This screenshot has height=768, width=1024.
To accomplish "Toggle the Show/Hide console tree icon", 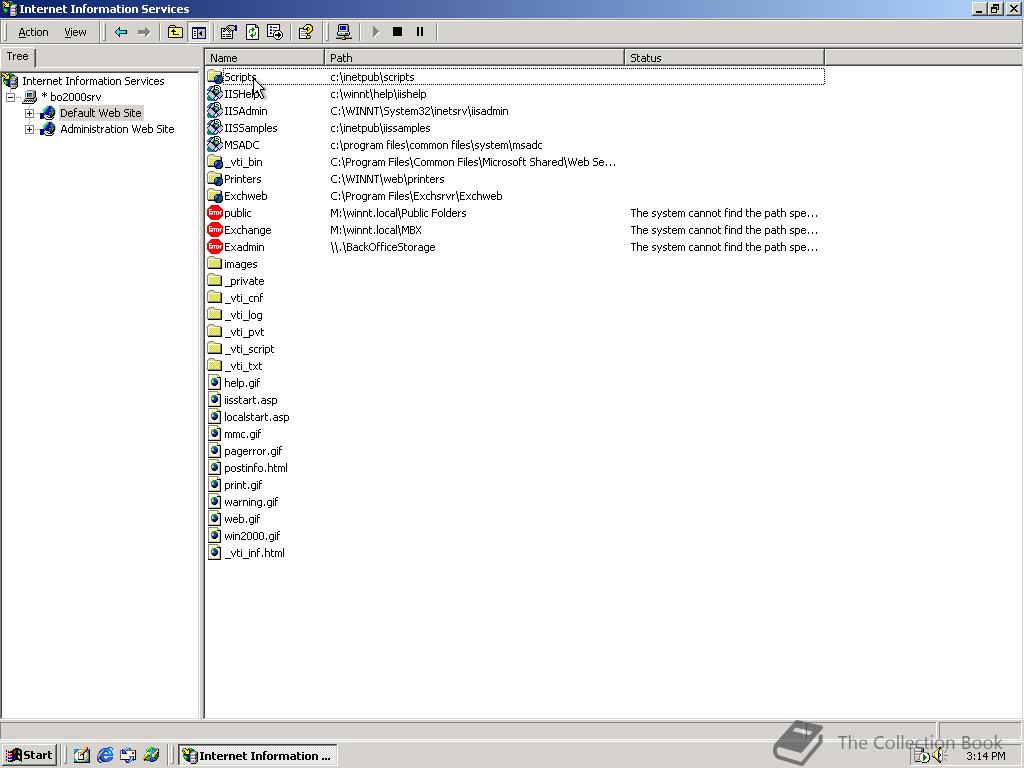I will 199,32.
